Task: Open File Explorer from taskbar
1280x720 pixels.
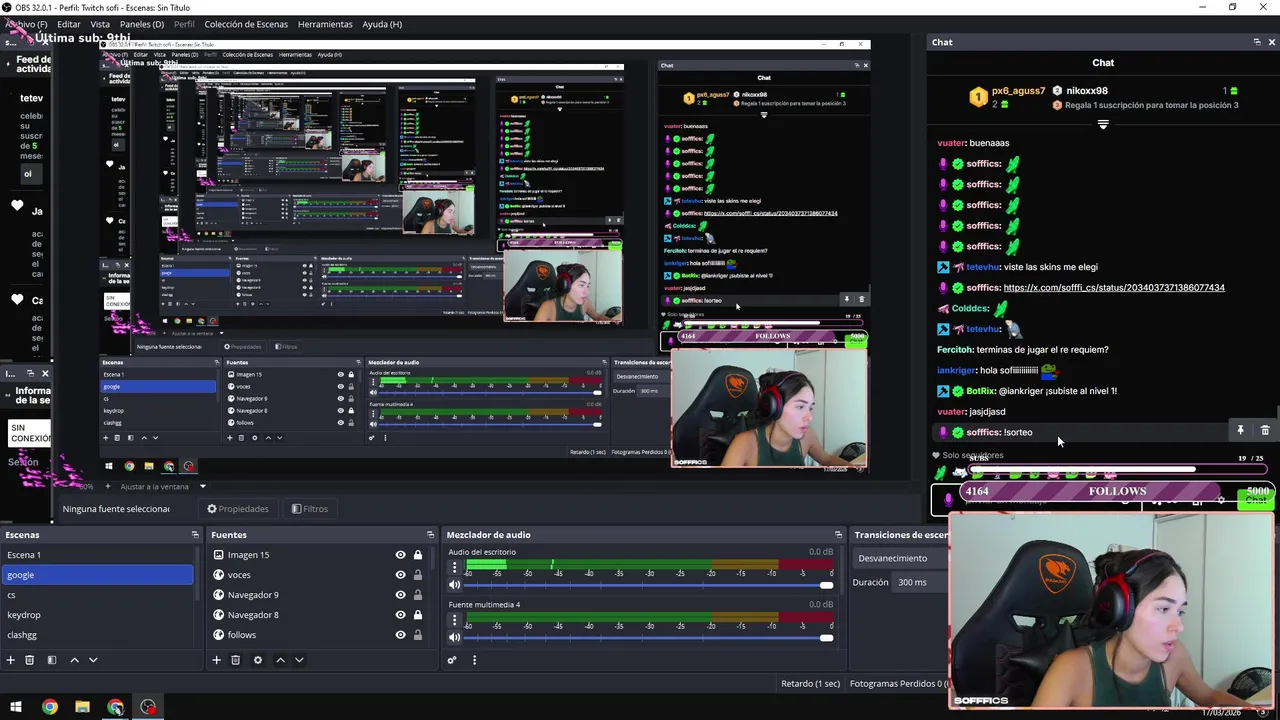Action: point(82,707)
